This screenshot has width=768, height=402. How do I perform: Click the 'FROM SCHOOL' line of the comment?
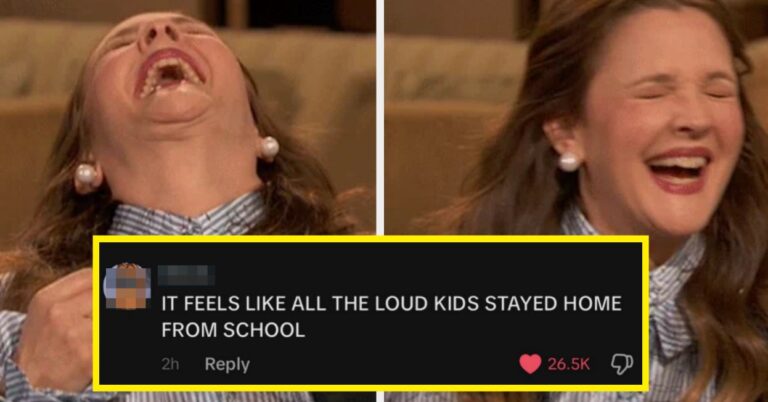(233, 331)
